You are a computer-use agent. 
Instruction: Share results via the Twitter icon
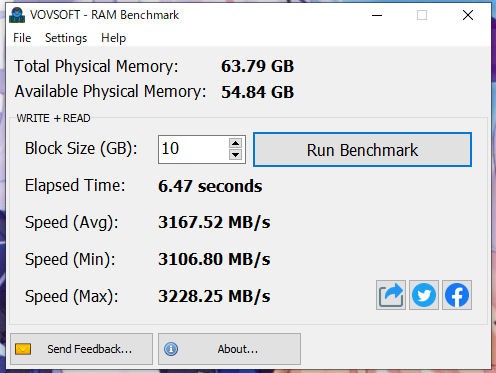(x=424, y=295)
